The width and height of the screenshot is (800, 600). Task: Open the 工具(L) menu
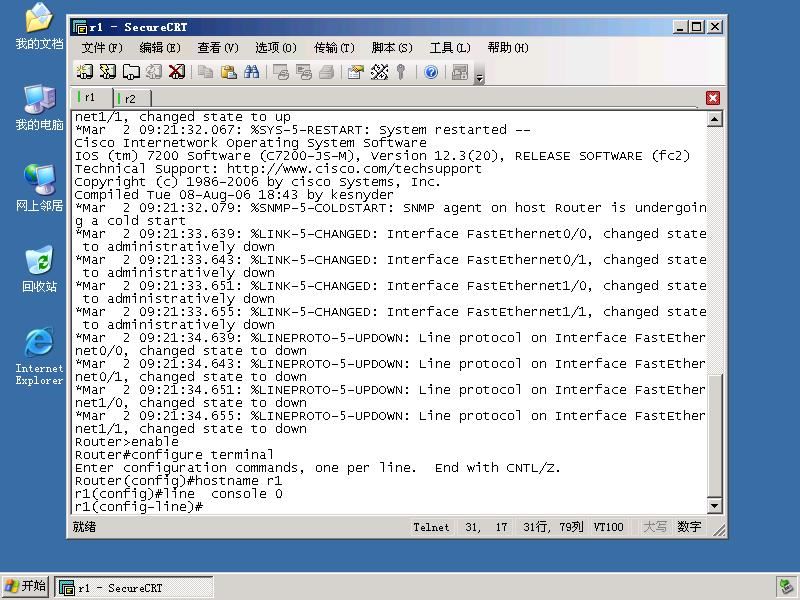450,48
